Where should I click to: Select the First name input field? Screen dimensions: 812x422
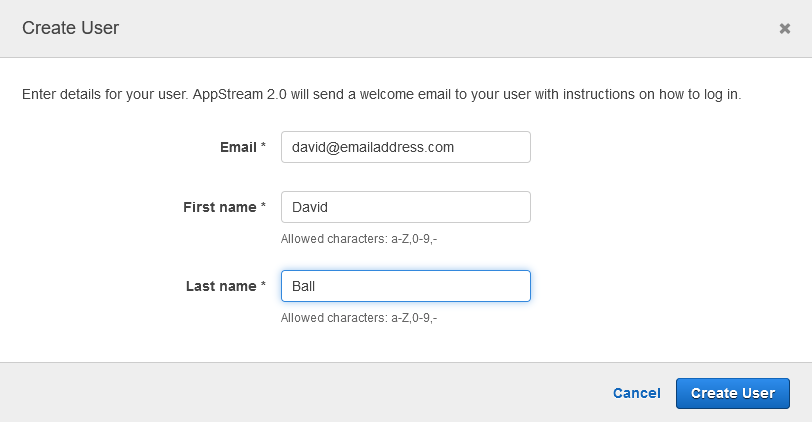pos(405,207)
